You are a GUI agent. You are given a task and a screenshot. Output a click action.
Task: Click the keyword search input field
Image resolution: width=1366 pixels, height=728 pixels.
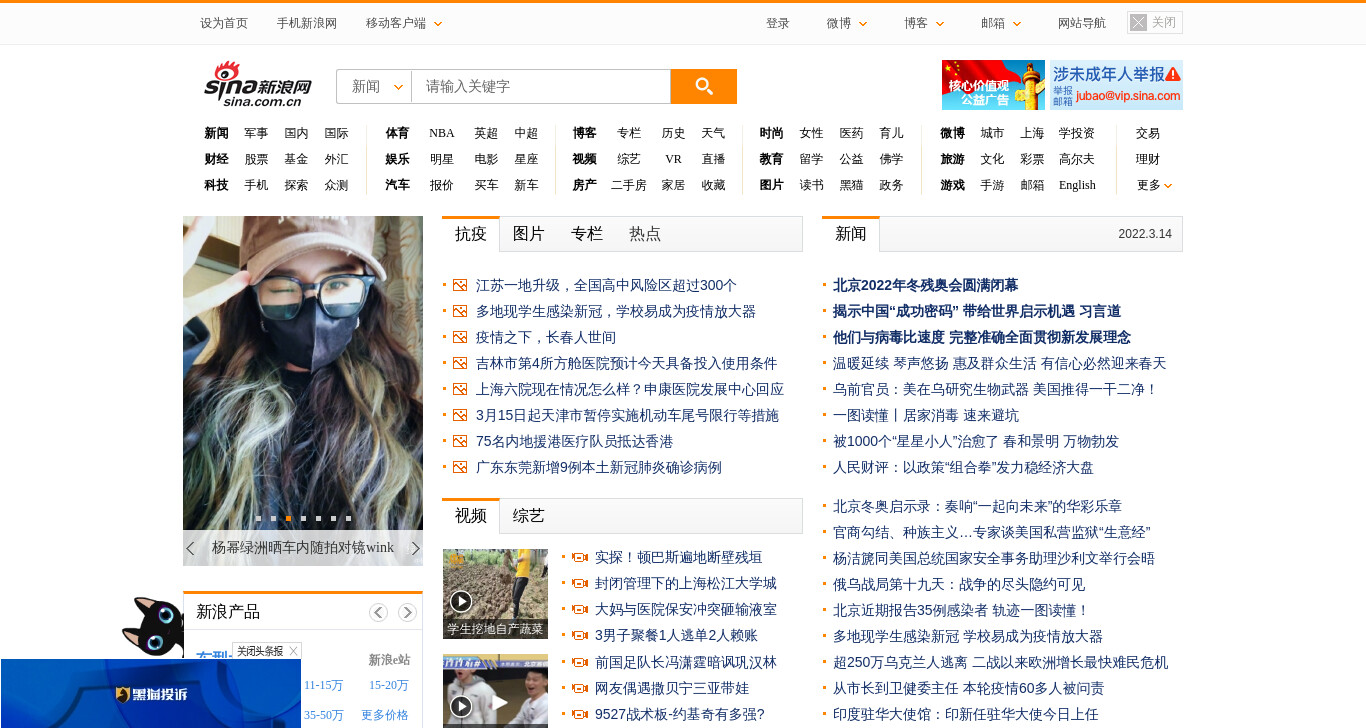point(541,86)
